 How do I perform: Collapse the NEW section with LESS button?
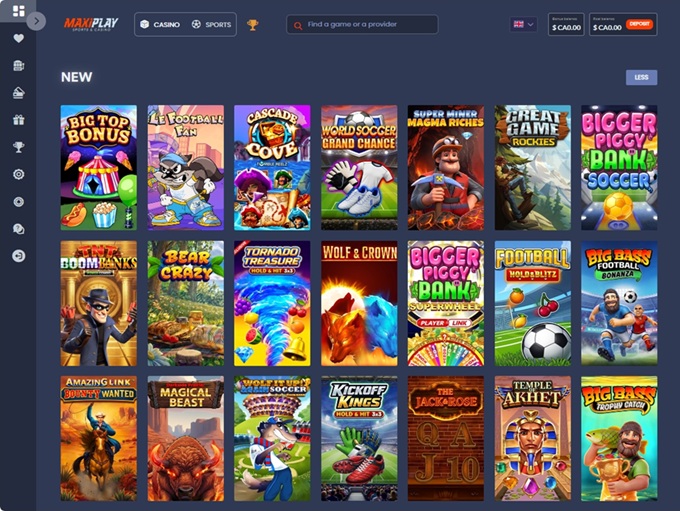click(x=641, y=77)
